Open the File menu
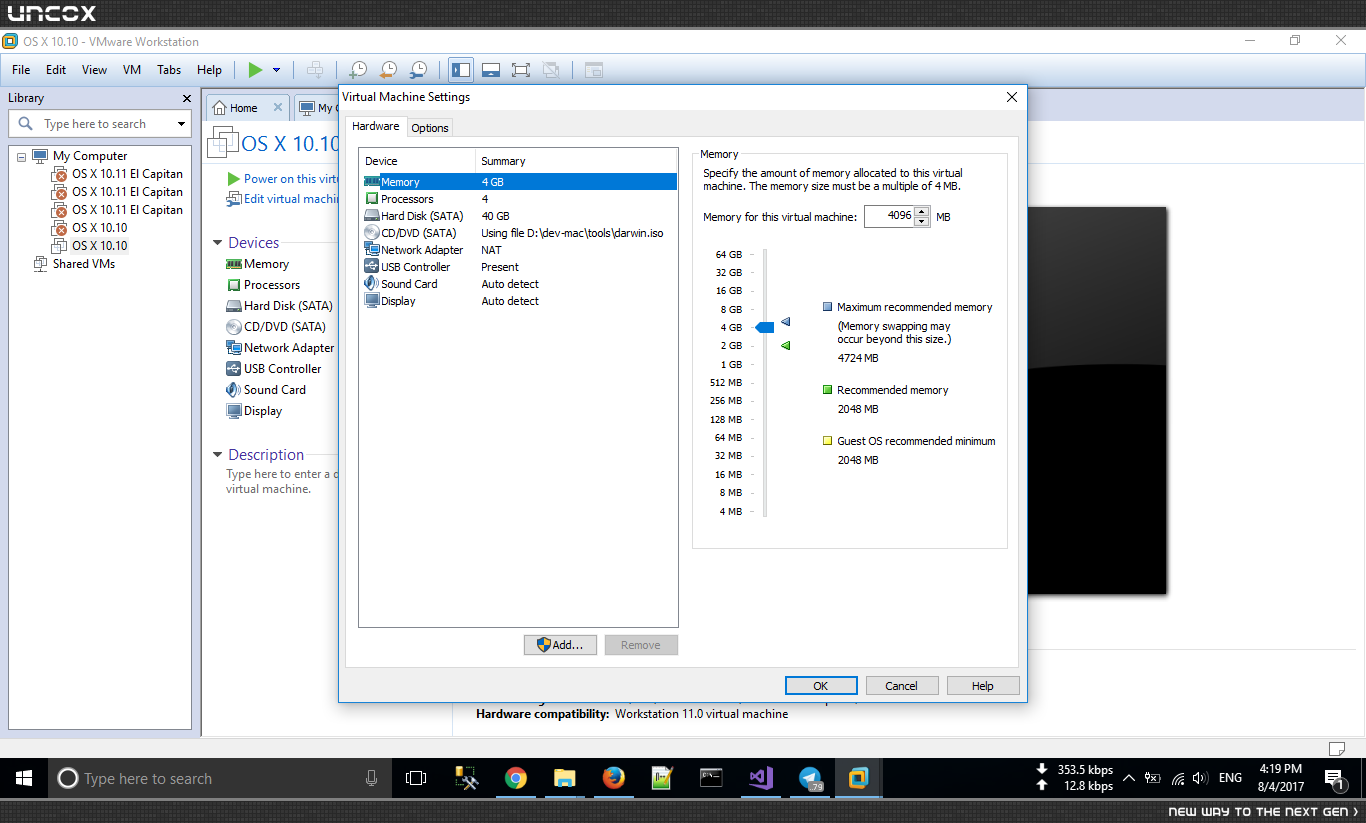The image size is (1366, 823). pyautogui.click(x=21, y=70)
